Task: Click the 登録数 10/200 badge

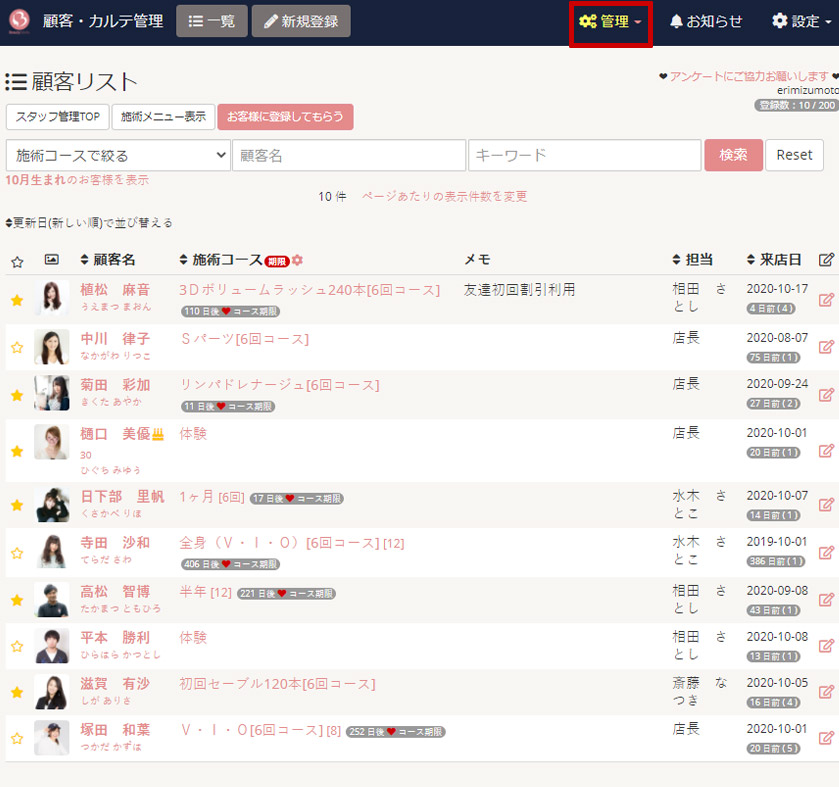Action: tap(797, 105)
